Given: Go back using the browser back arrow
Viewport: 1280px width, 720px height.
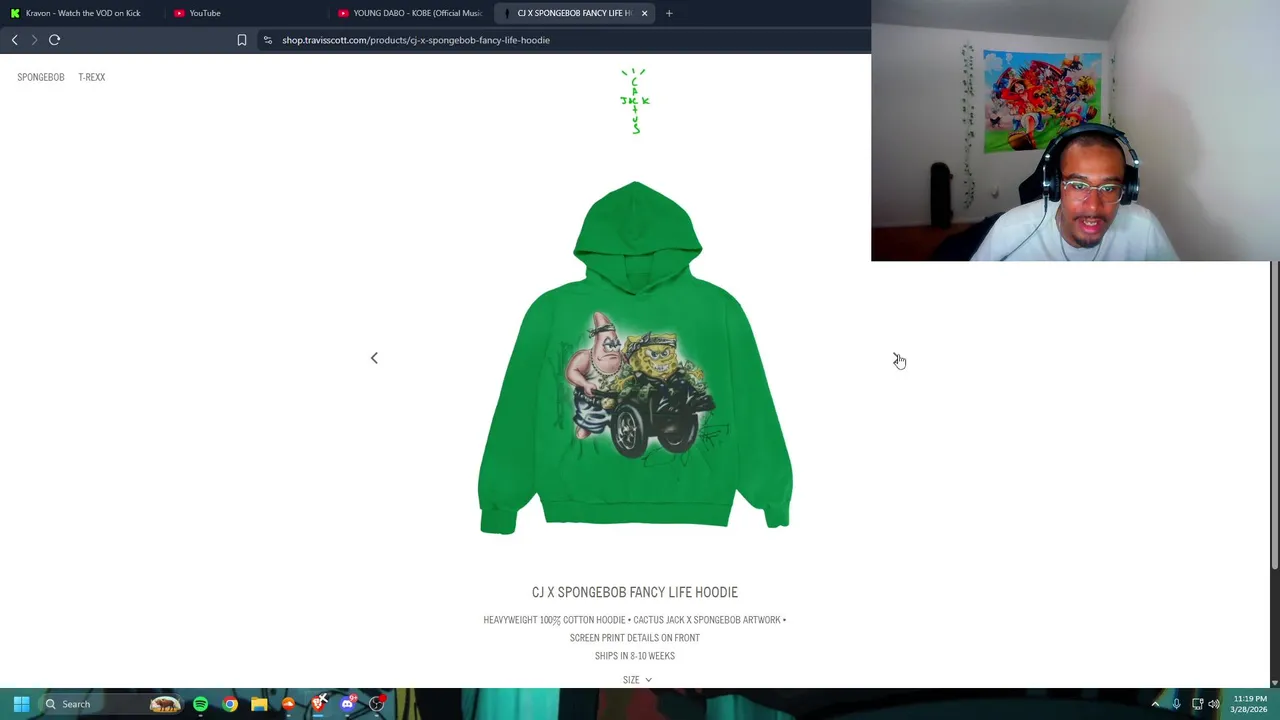Looking at the screenshot, I should point(14,40).
